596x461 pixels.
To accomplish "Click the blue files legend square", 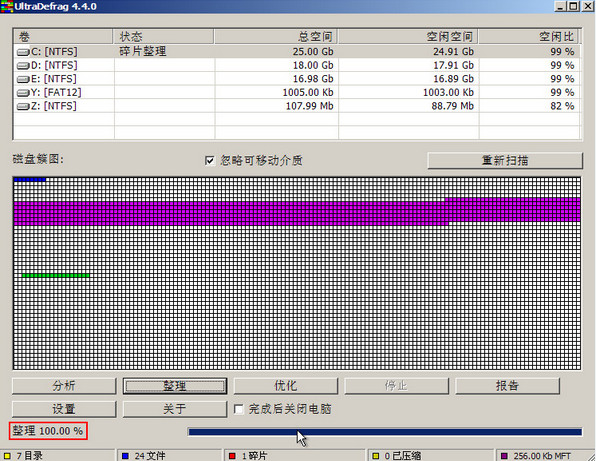I will [x=125, y=456].
